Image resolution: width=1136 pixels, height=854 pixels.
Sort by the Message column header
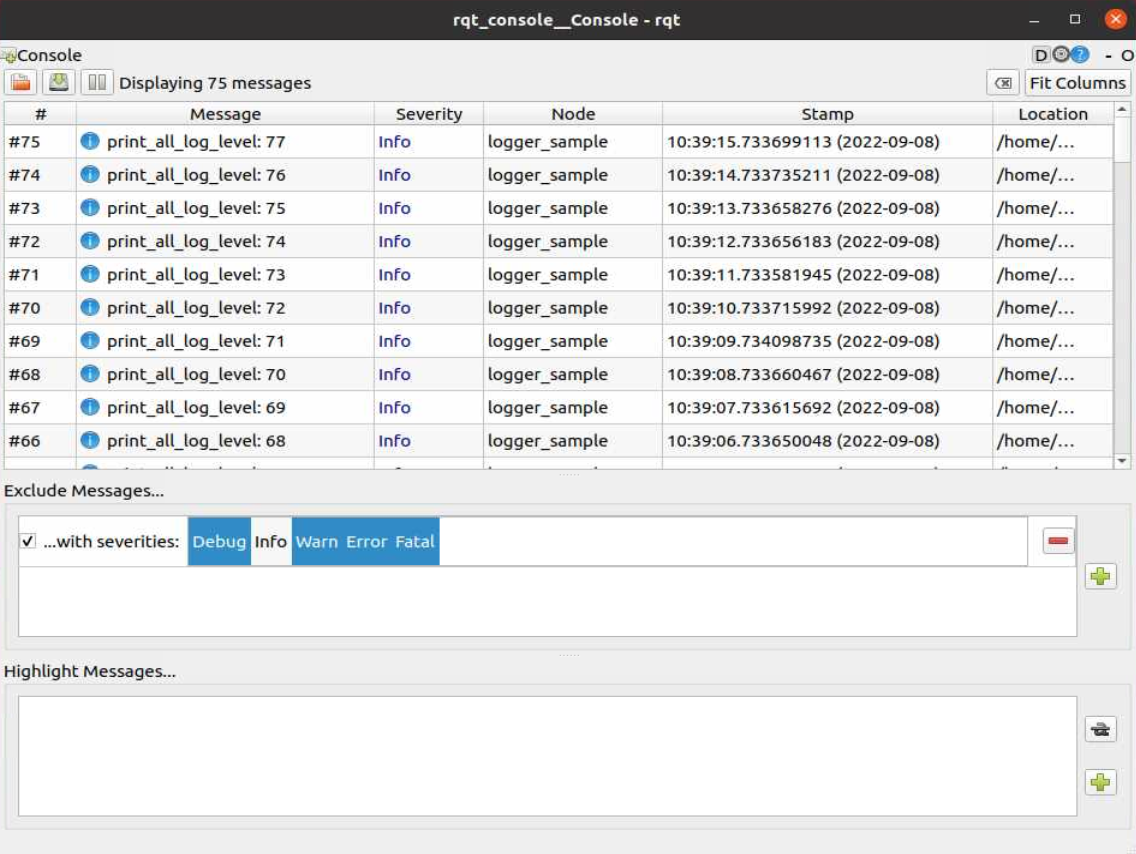[225, 114]
